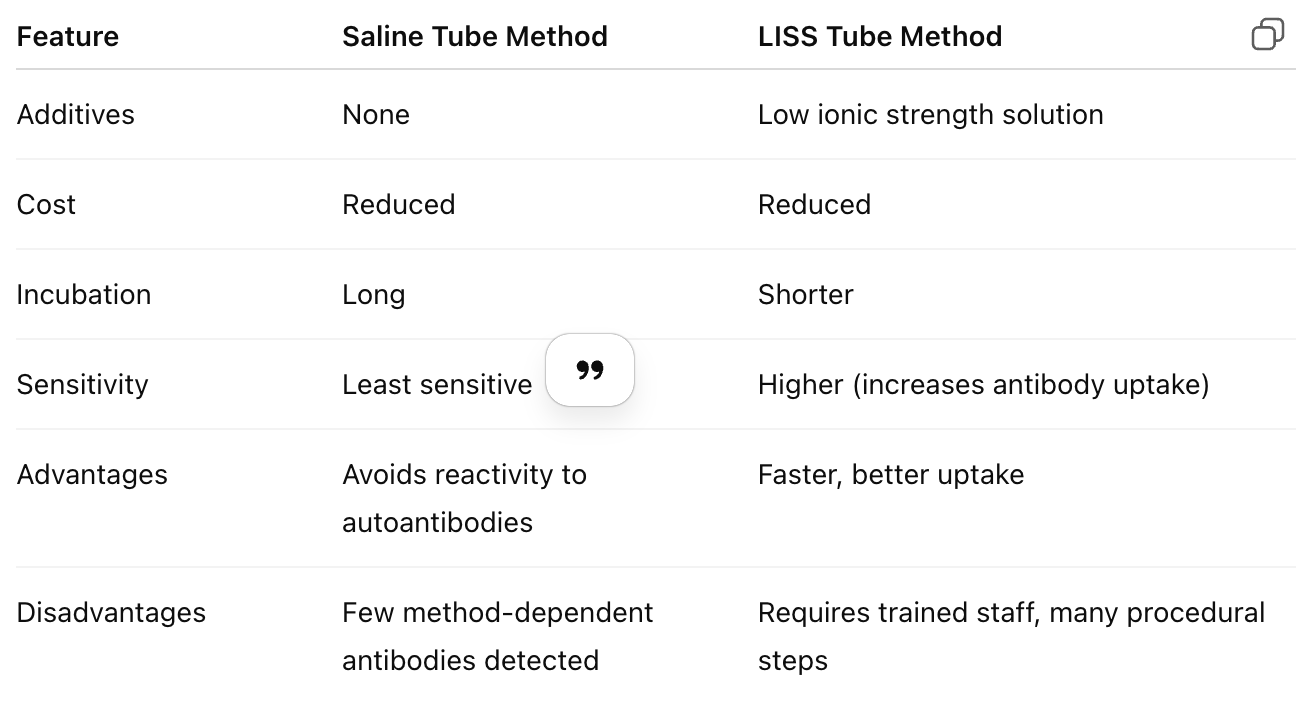Image resolution: width=1308 pixels, height=702 pixels.
Task: Select the 'Low ionic strength solution' cell
Action: (x=930, y=115)
